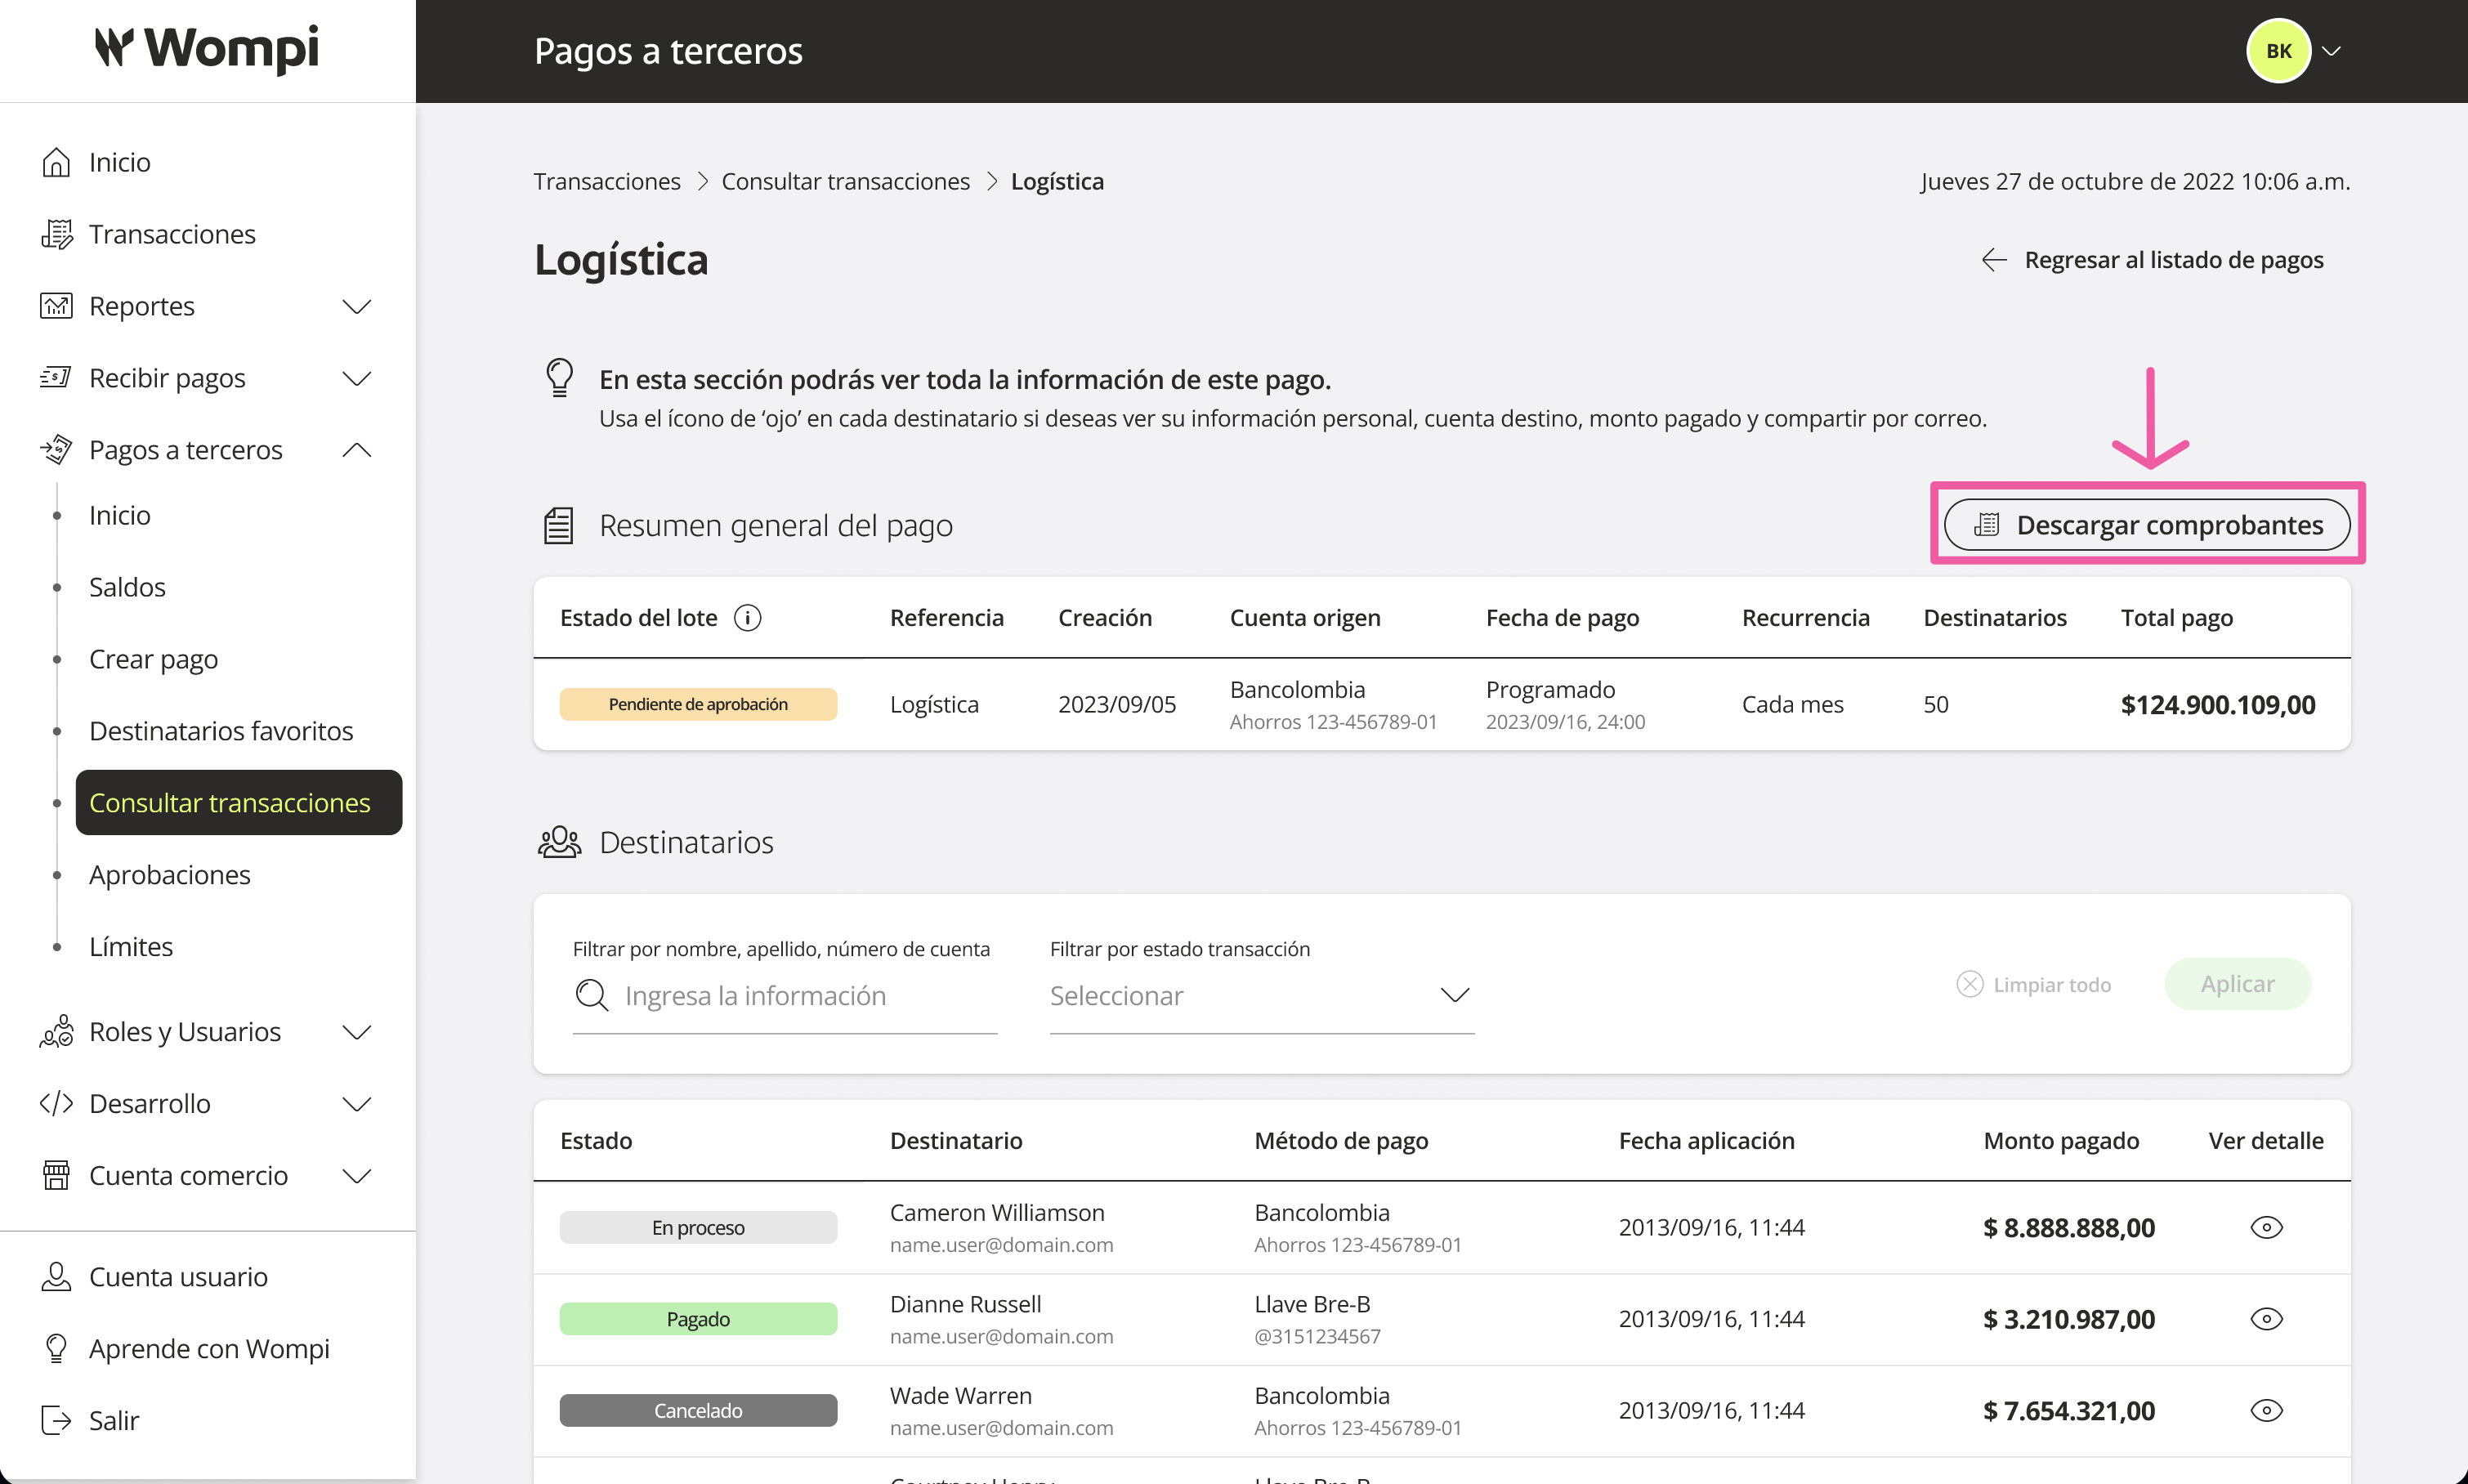Select Crear pago in sidebar
This screenshot has height=1484, width=2468.
pos(153,659)
